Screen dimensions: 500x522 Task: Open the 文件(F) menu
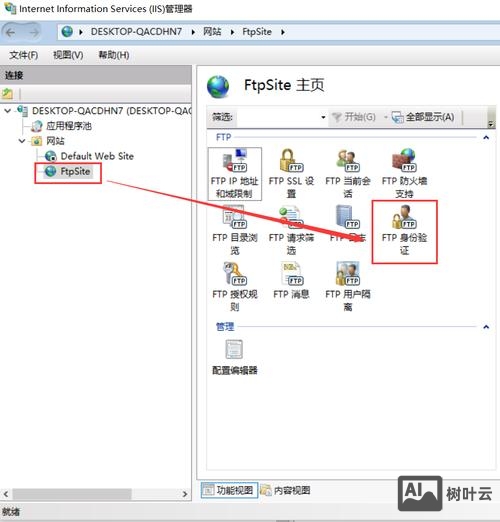click(23, 55)
